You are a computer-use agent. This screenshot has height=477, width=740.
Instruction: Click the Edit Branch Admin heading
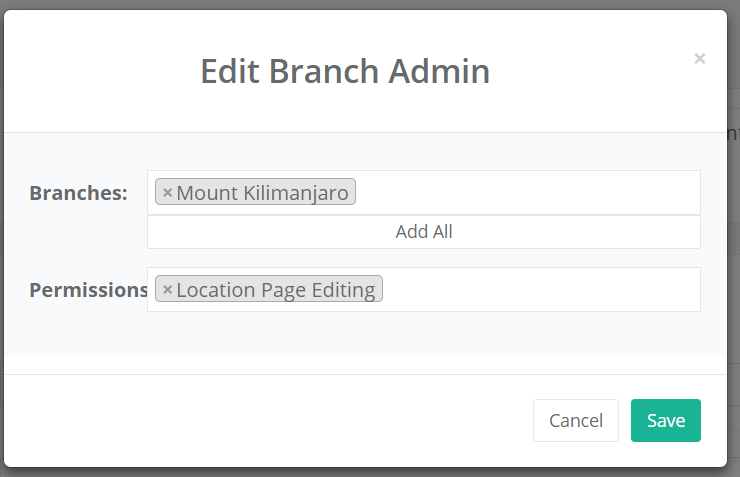[x=345, y=71]
